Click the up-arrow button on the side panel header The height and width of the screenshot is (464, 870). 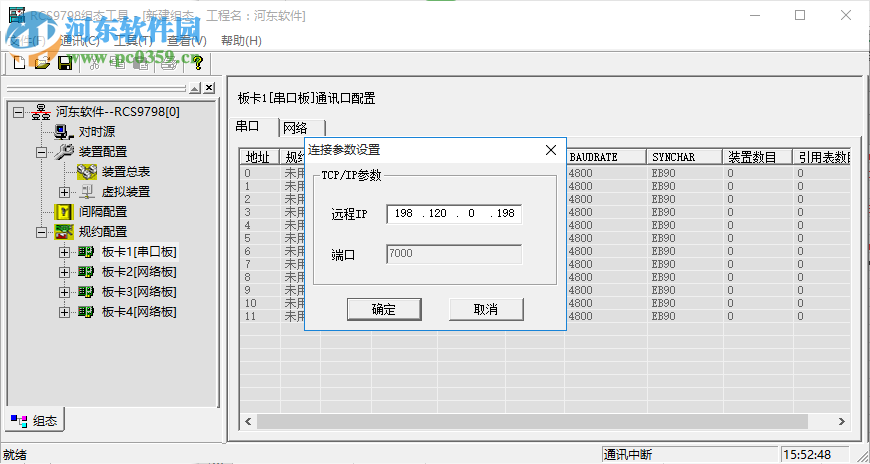click(195, 88)
